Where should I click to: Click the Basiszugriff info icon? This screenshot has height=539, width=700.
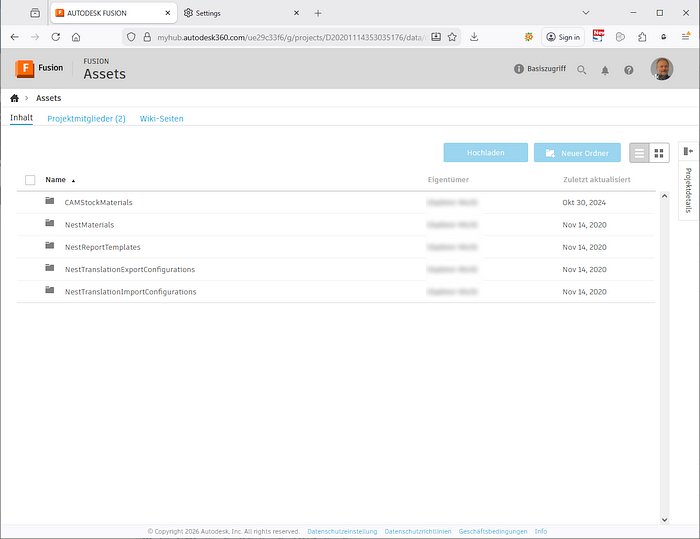(x=518, y=69)
